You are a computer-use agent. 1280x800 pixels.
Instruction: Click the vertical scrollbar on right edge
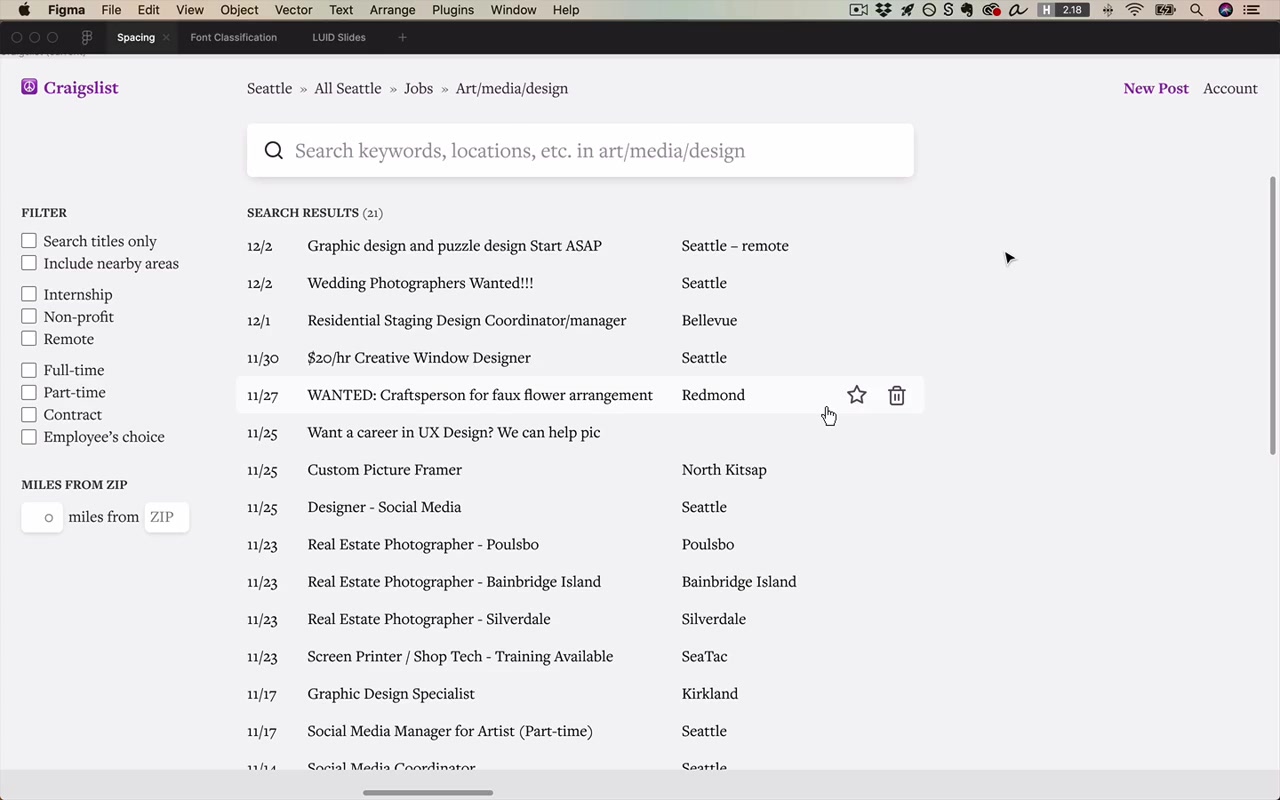coord(1273,316)
